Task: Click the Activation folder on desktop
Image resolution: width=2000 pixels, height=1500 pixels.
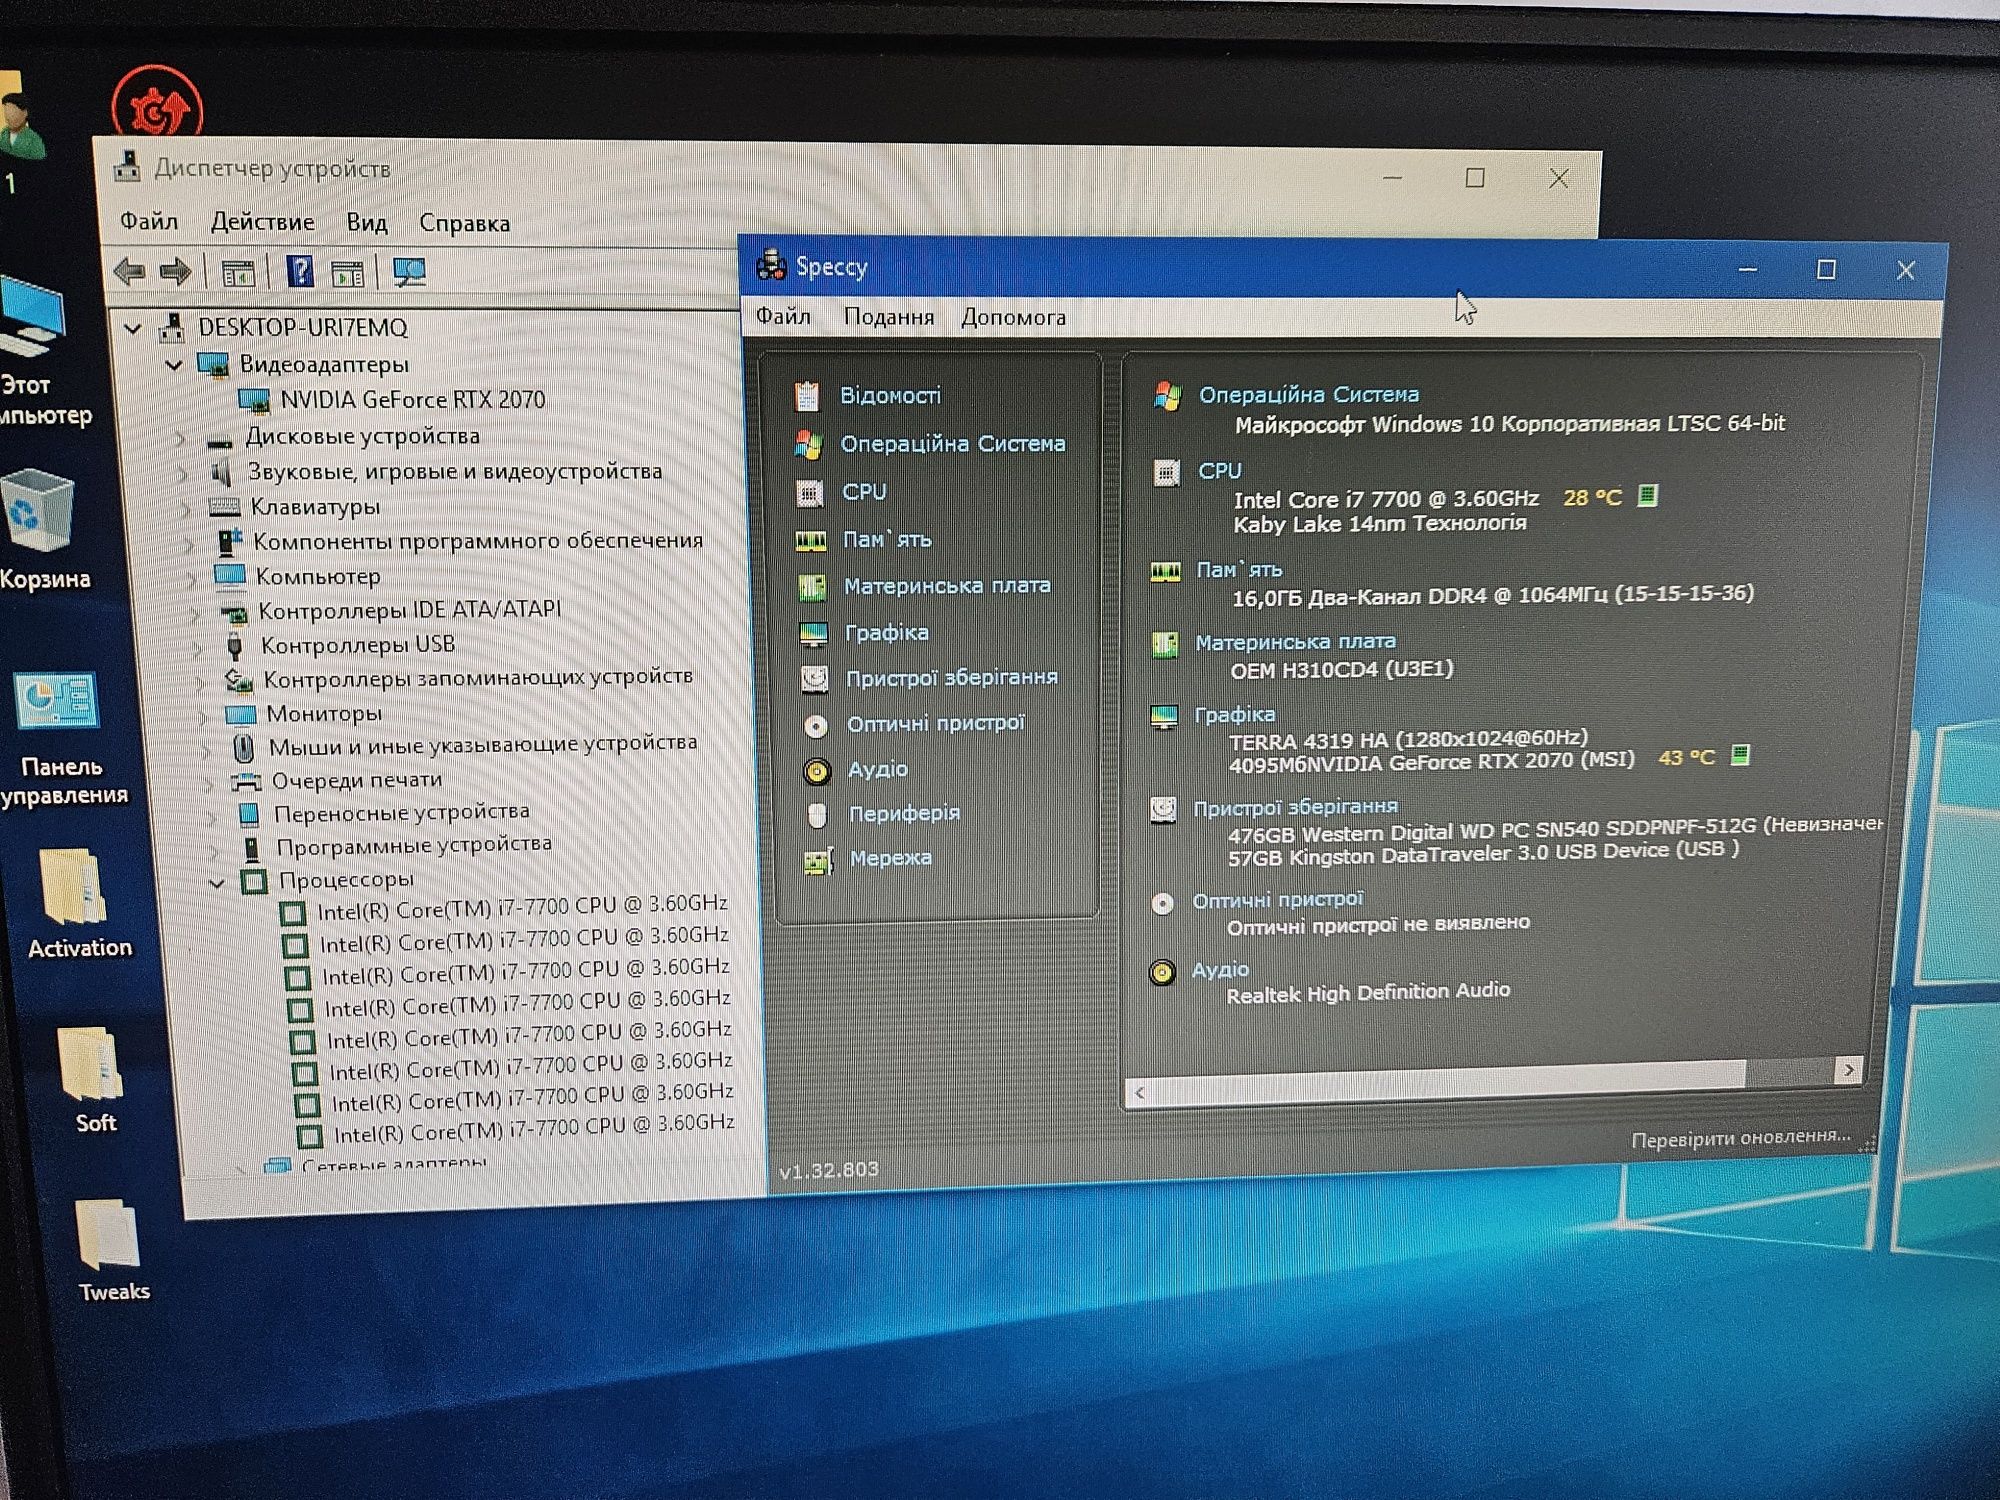Action: [x=78, y=905]
